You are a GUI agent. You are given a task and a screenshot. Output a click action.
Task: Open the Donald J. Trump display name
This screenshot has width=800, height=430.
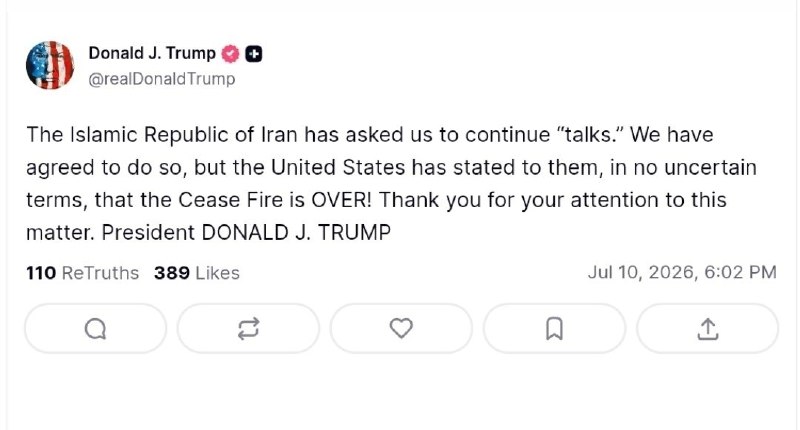point(152,53)
